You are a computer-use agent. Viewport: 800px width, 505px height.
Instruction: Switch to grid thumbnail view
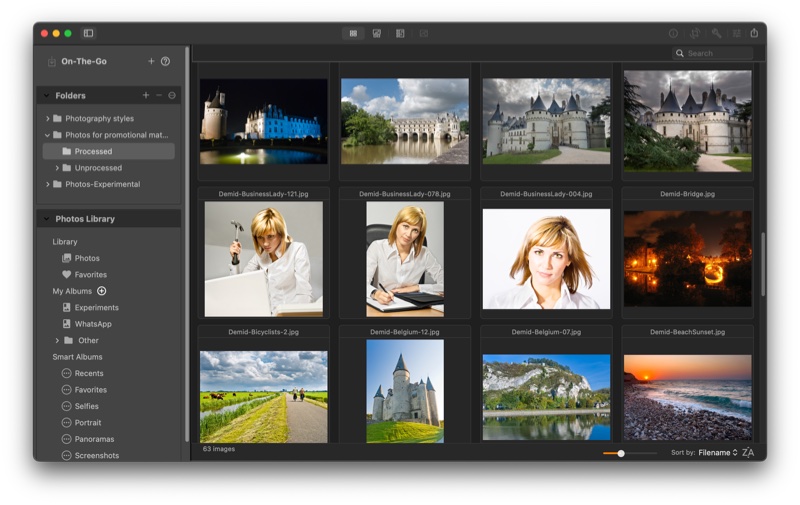(353, 33)
